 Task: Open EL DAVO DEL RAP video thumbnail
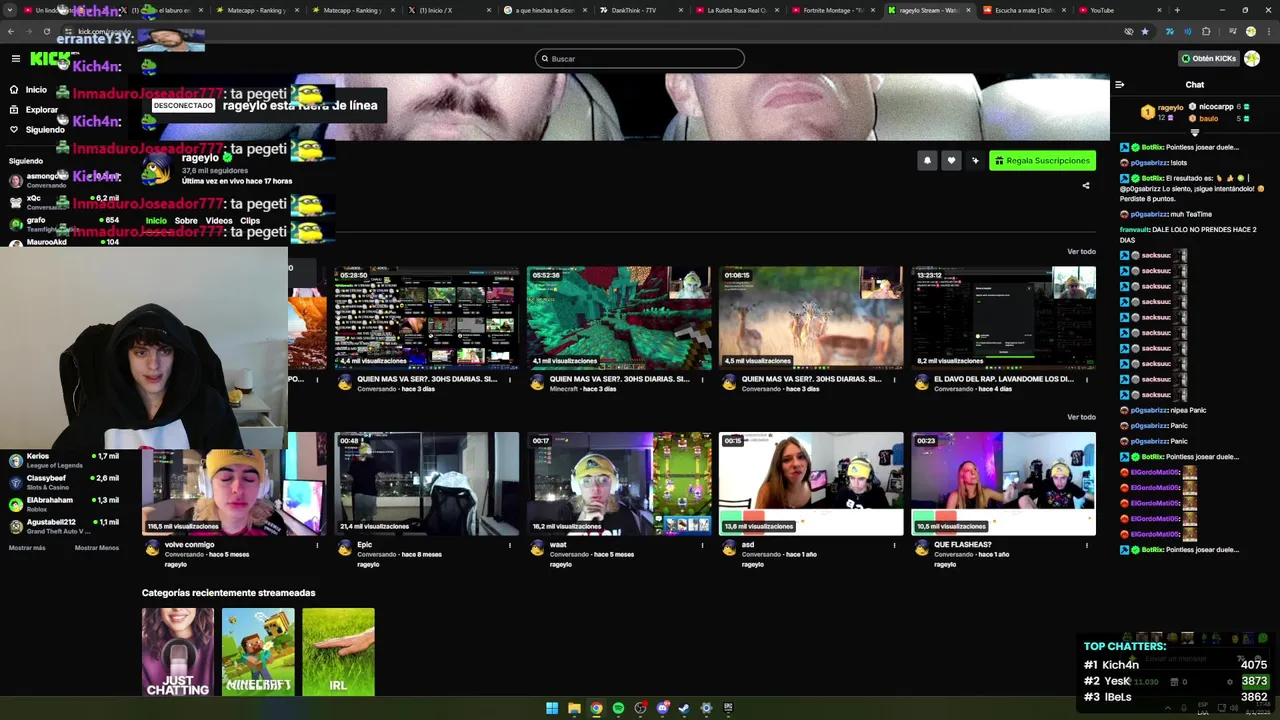(x=1003, y=318)
